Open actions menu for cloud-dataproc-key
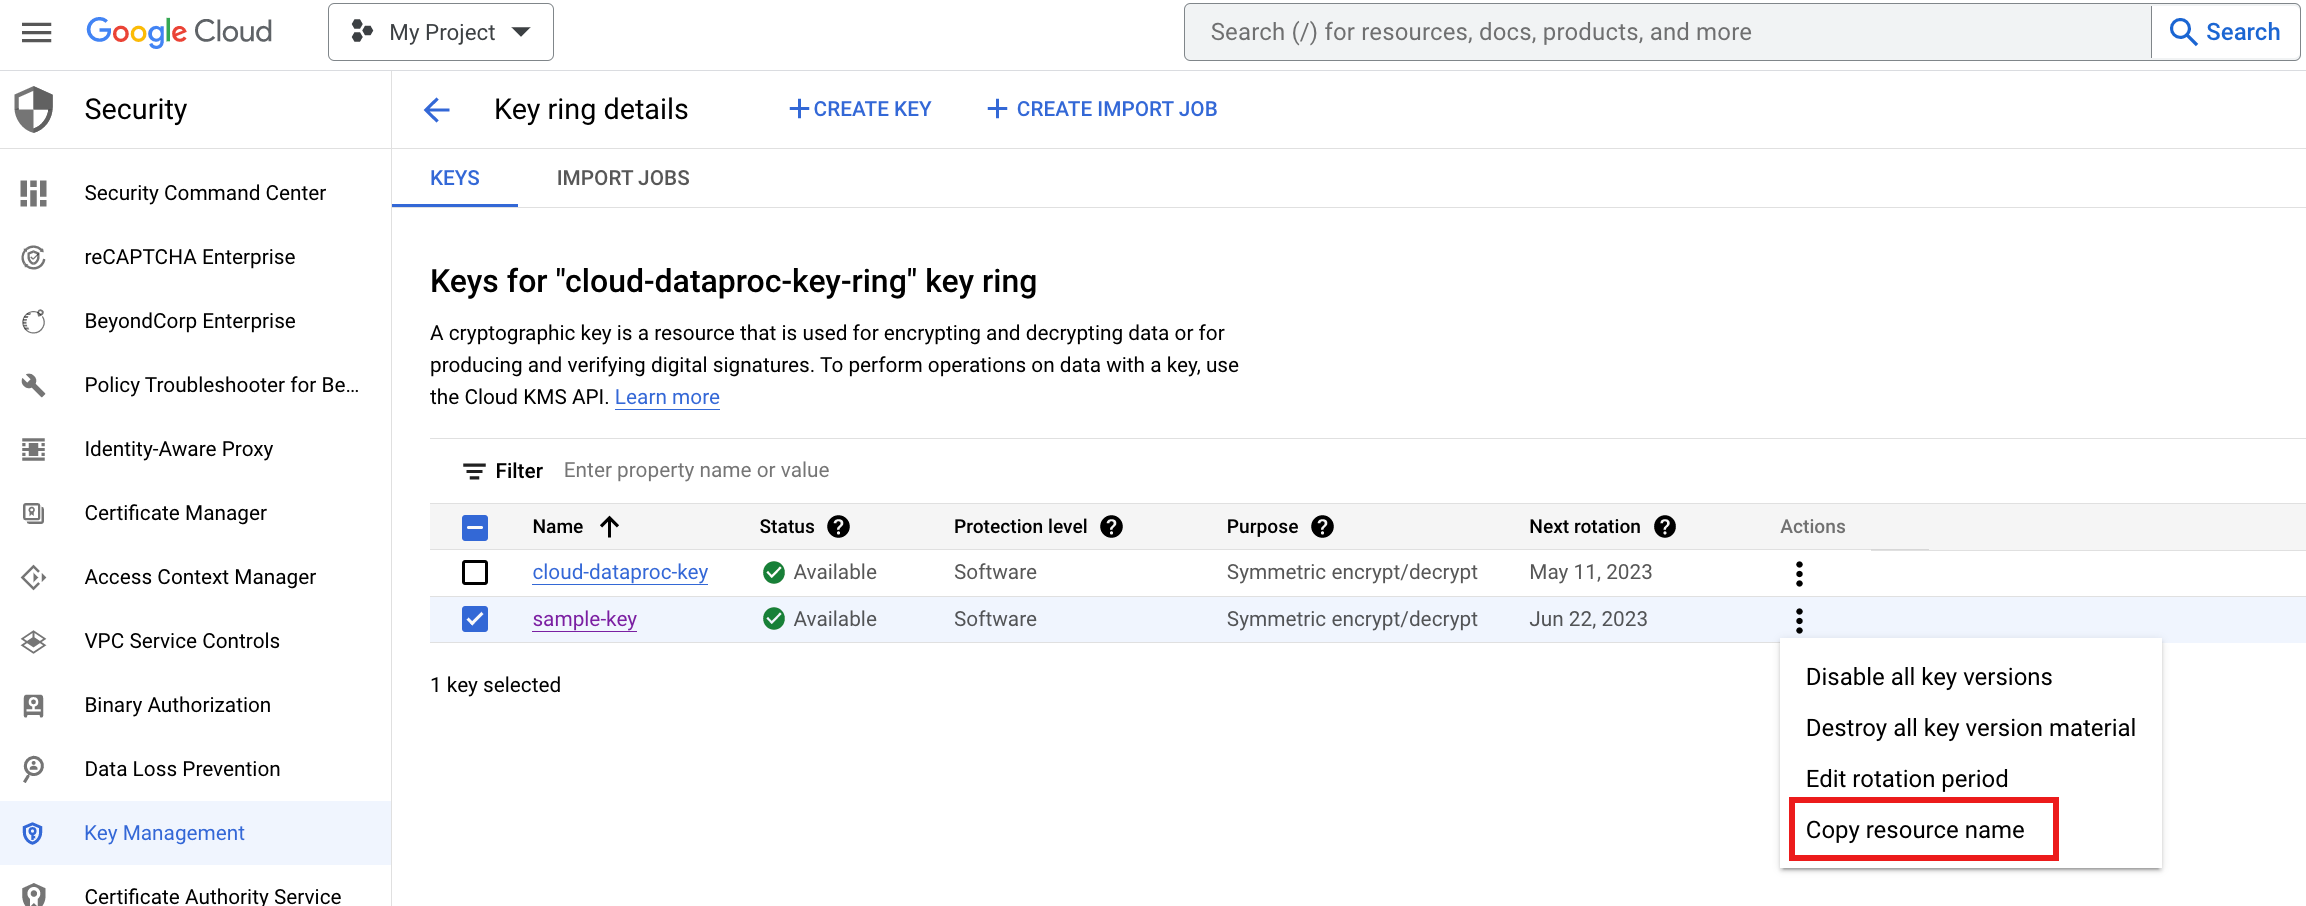Image resolution: width=2306 pixels, height=906 pixels. click(1799, 573)
